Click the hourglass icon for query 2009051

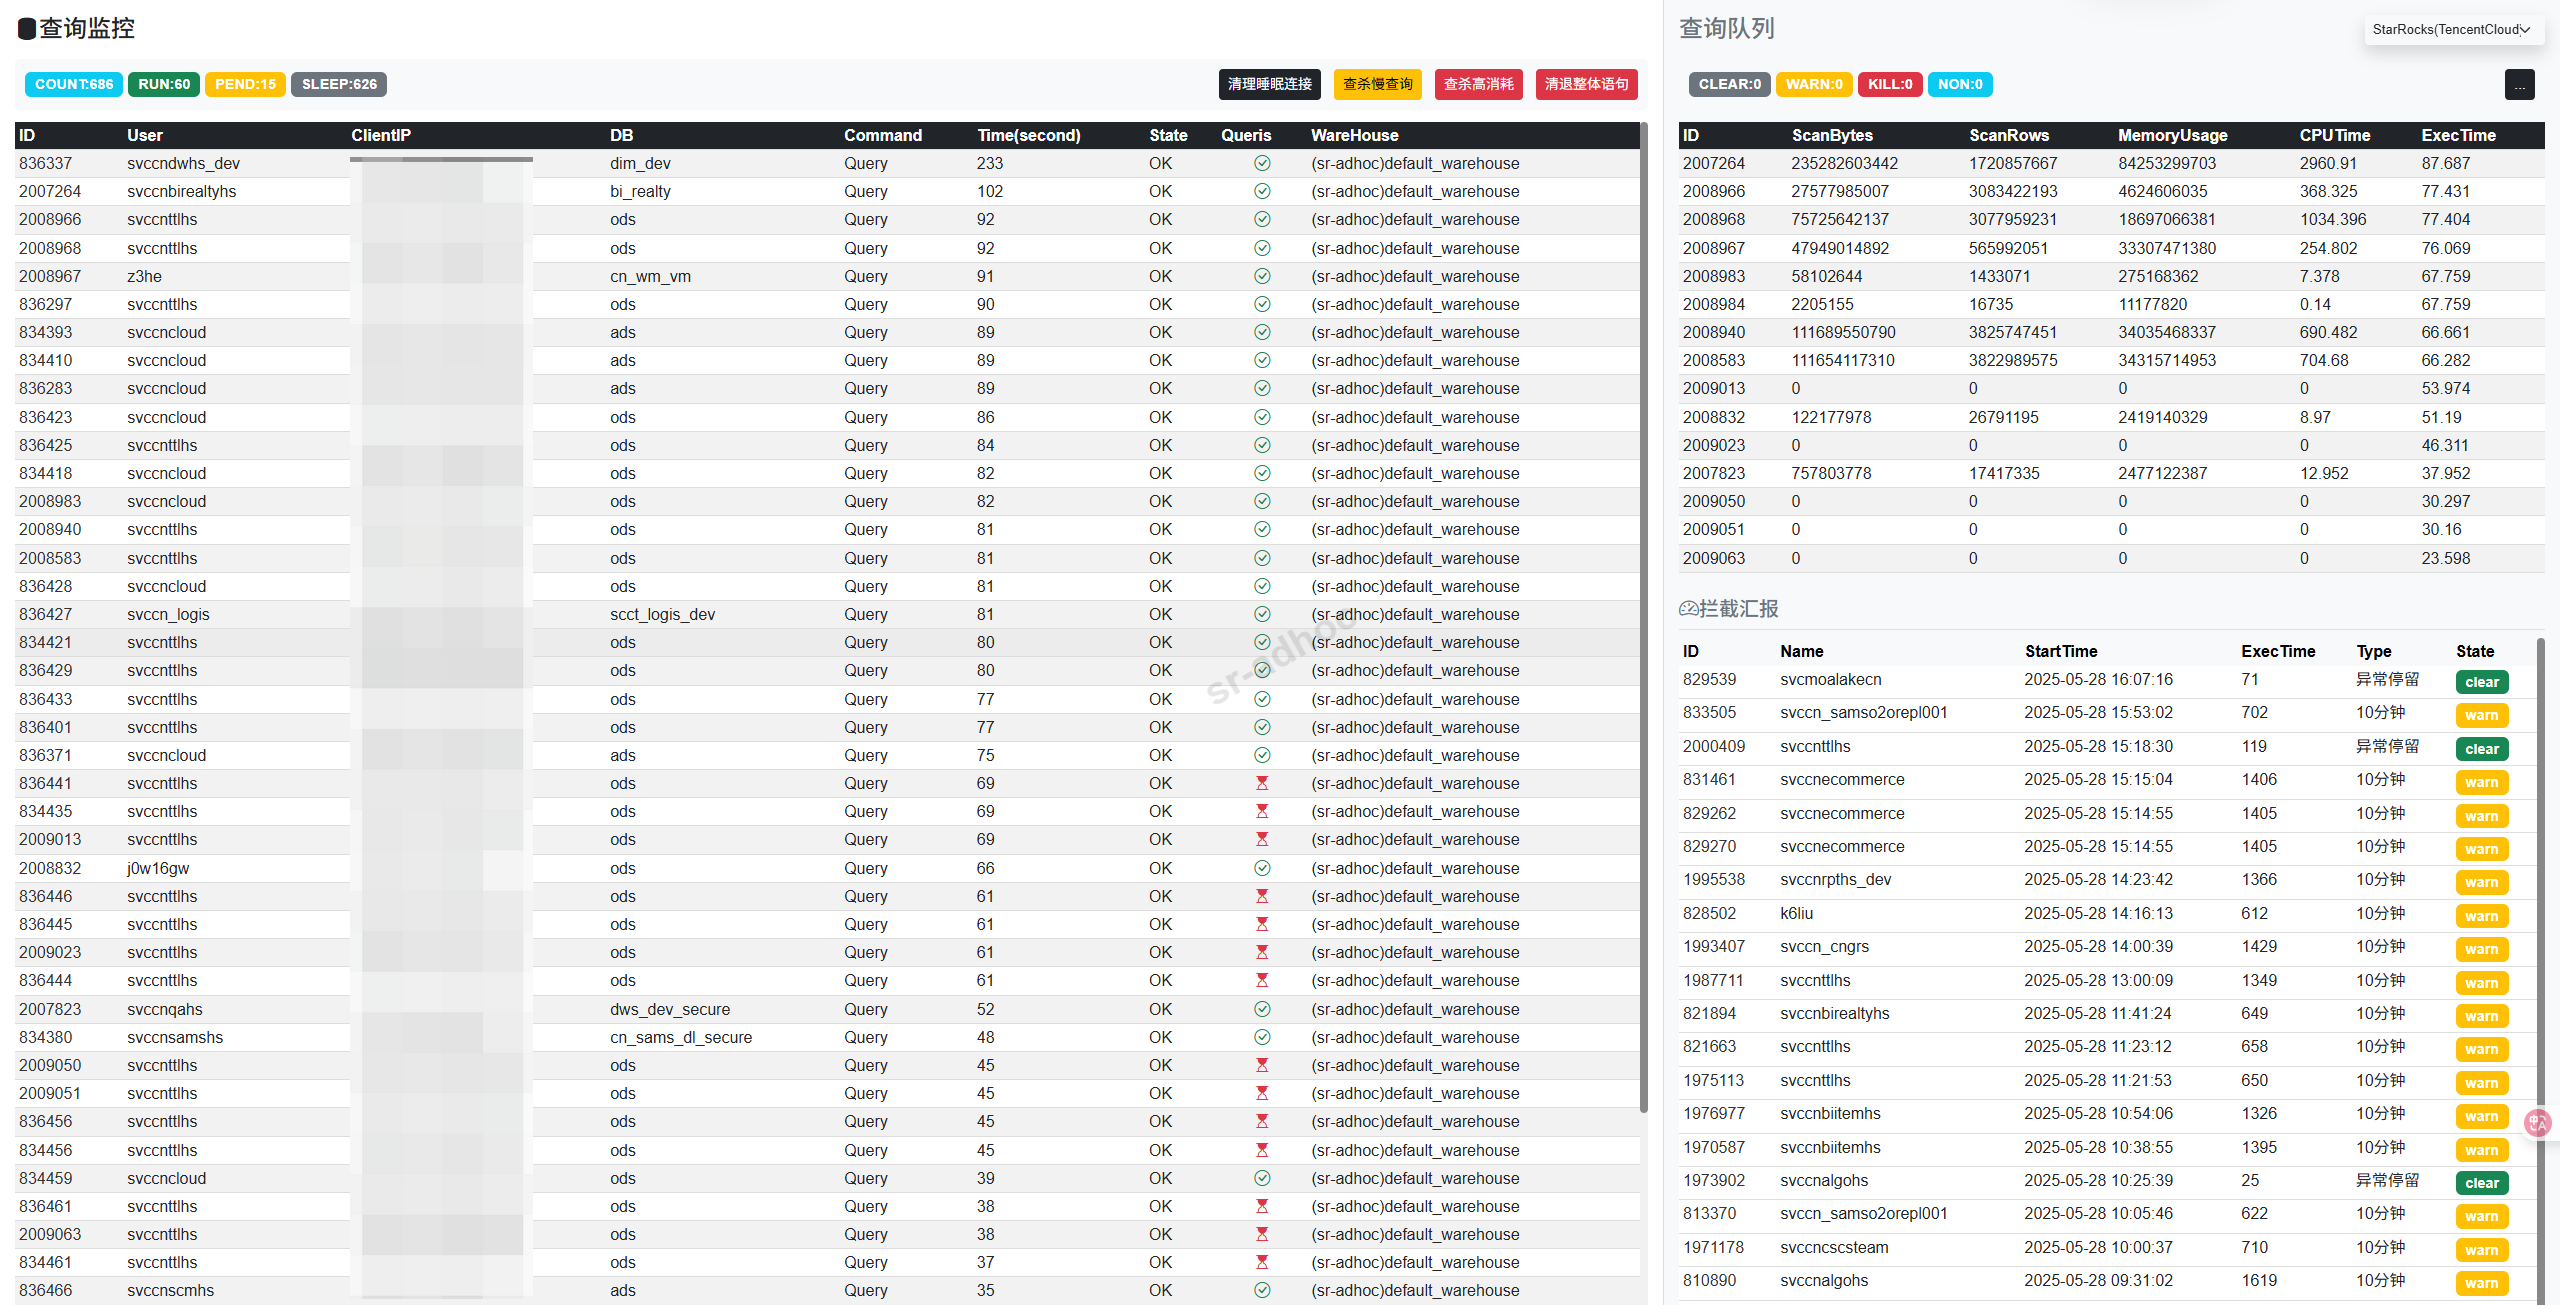coord(1262,1093)
